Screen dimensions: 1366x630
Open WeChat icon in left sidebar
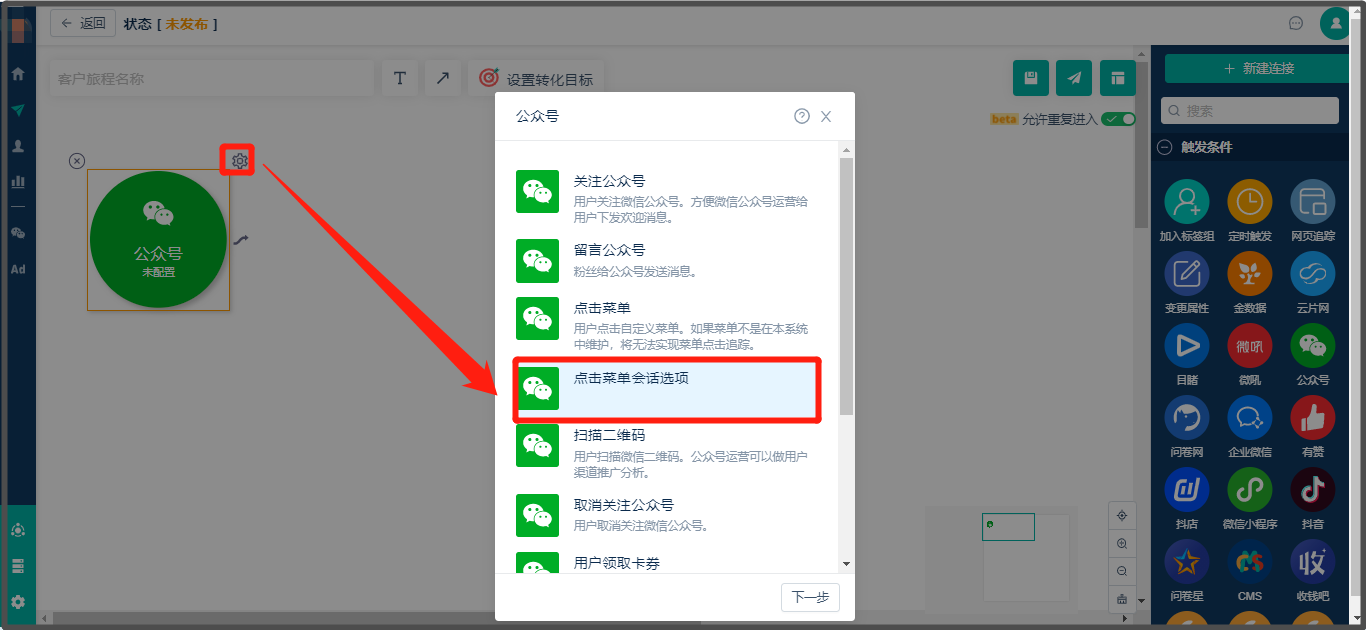pos(17,233)
